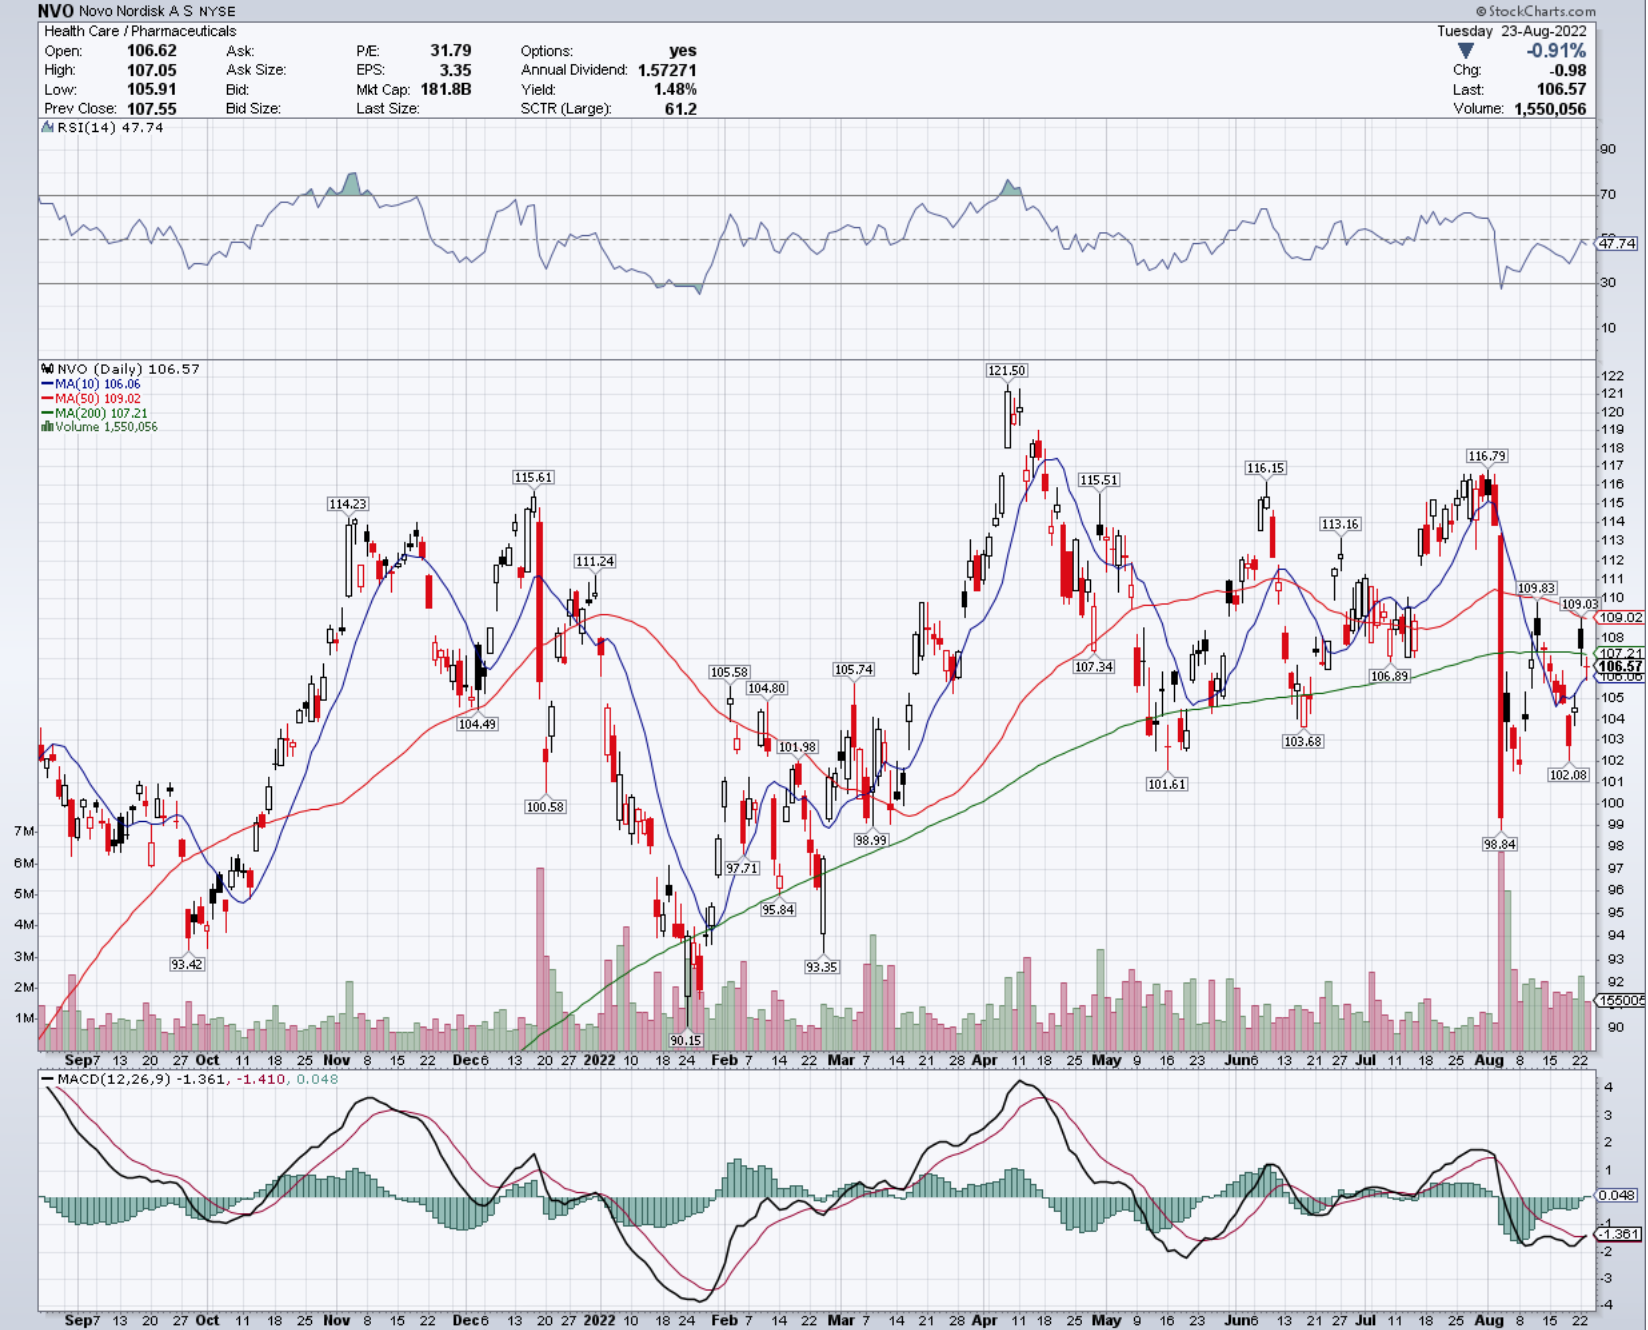Image resolution: width=1648 pixels, height=1330 pixels.
Task: Click the Yield value 1.48%
Action: tap(675, 89)
